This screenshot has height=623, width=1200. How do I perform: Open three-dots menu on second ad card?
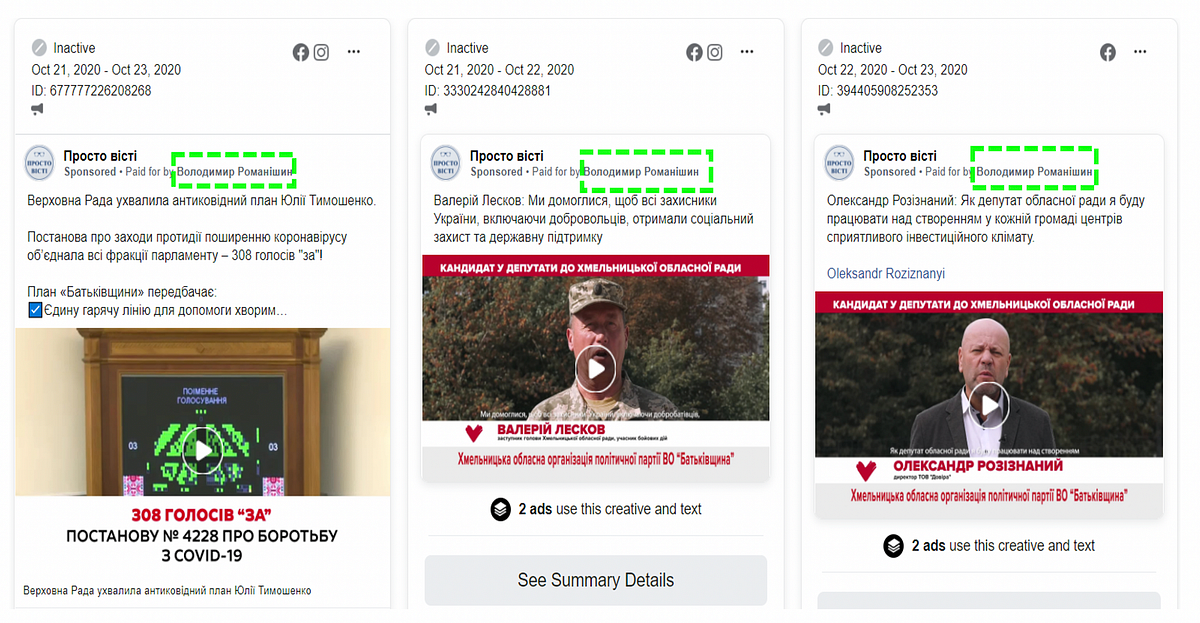pos(748,52)
